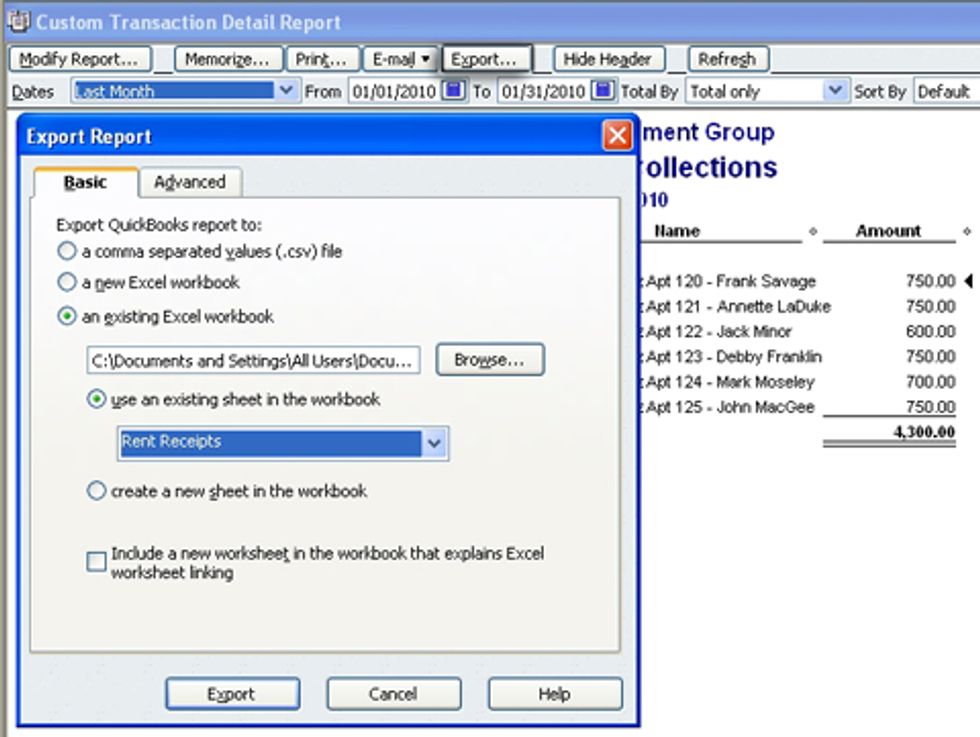This screenshot has height=737, width=980.
Task: Click the Name column header
Action: click(x=677, y=231)
